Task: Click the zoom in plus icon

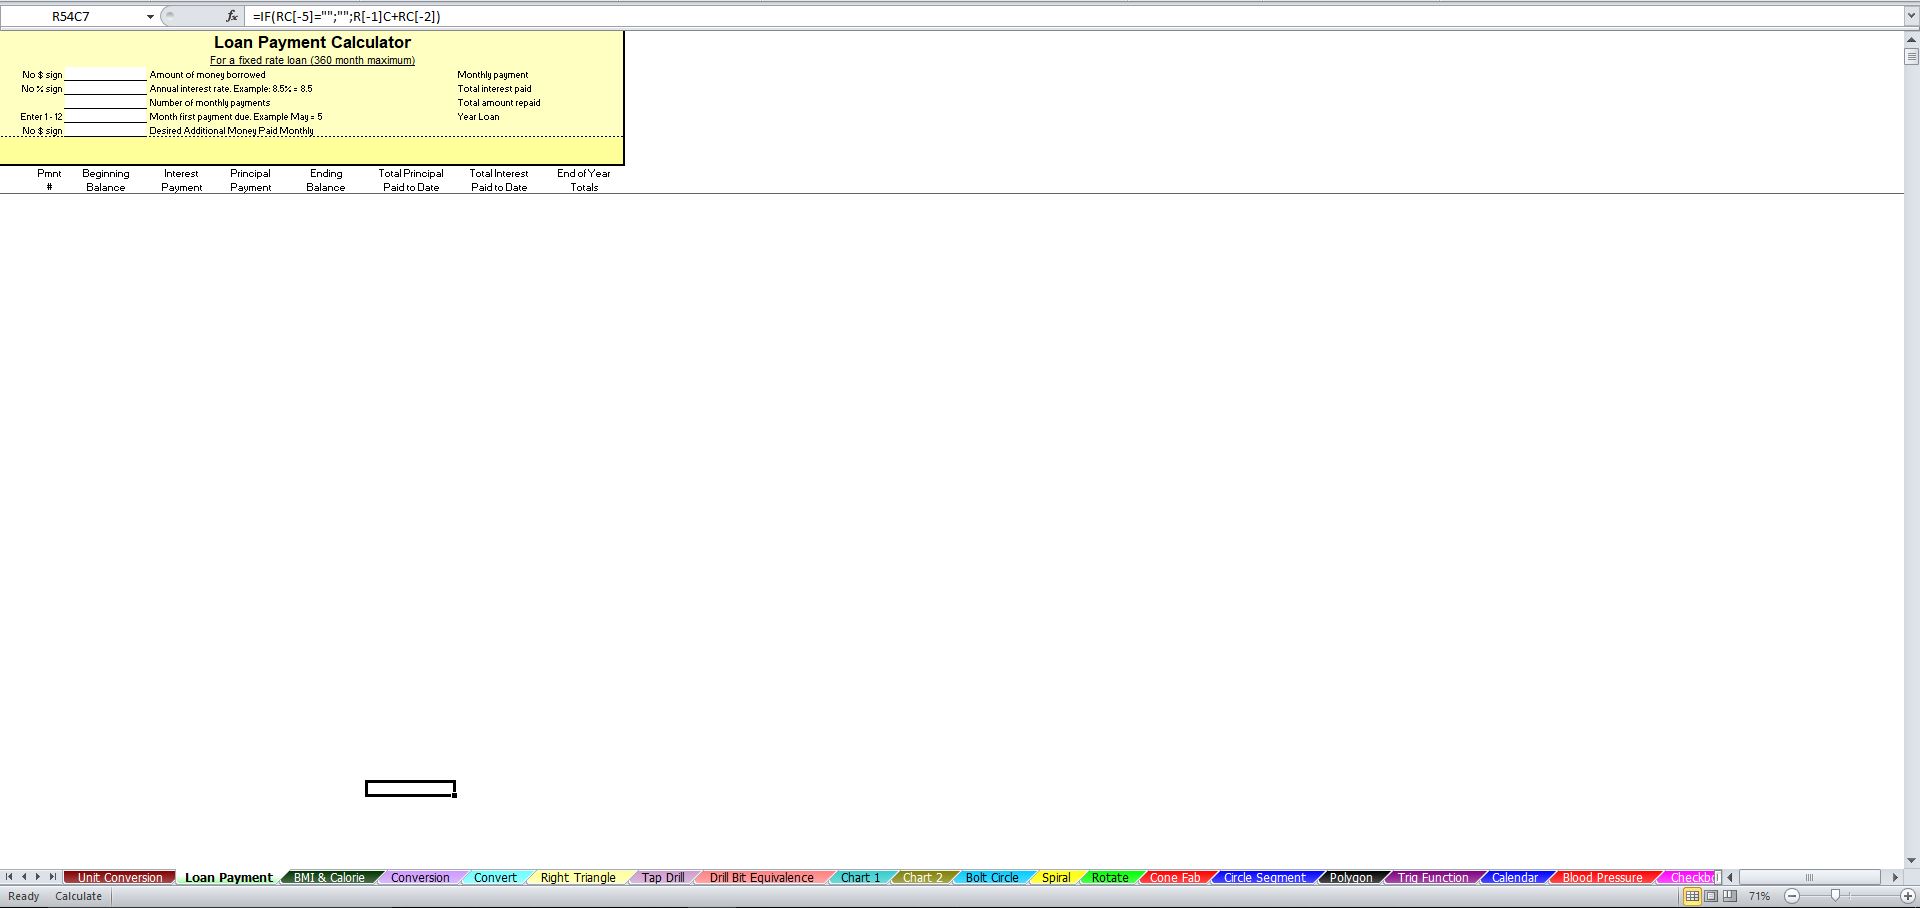Action: [1908, 896]
